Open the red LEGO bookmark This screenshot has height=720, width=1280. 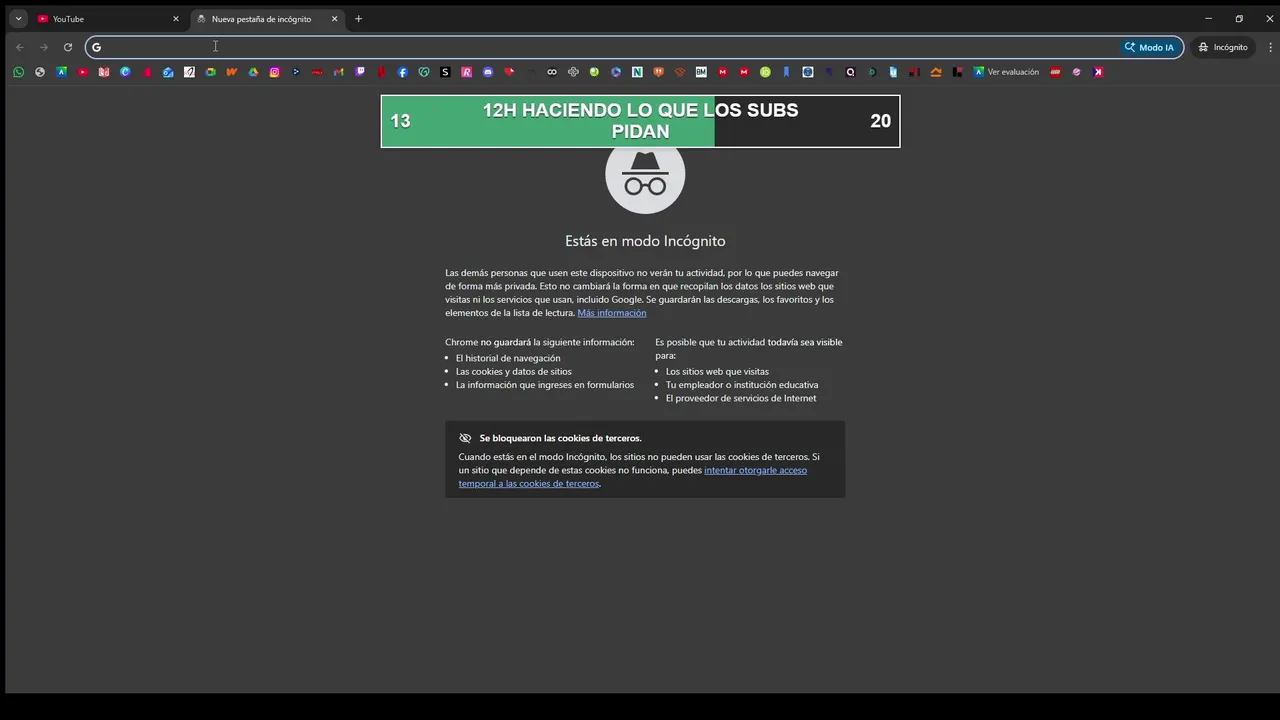pyautogui.click(x=1055, y=72)
